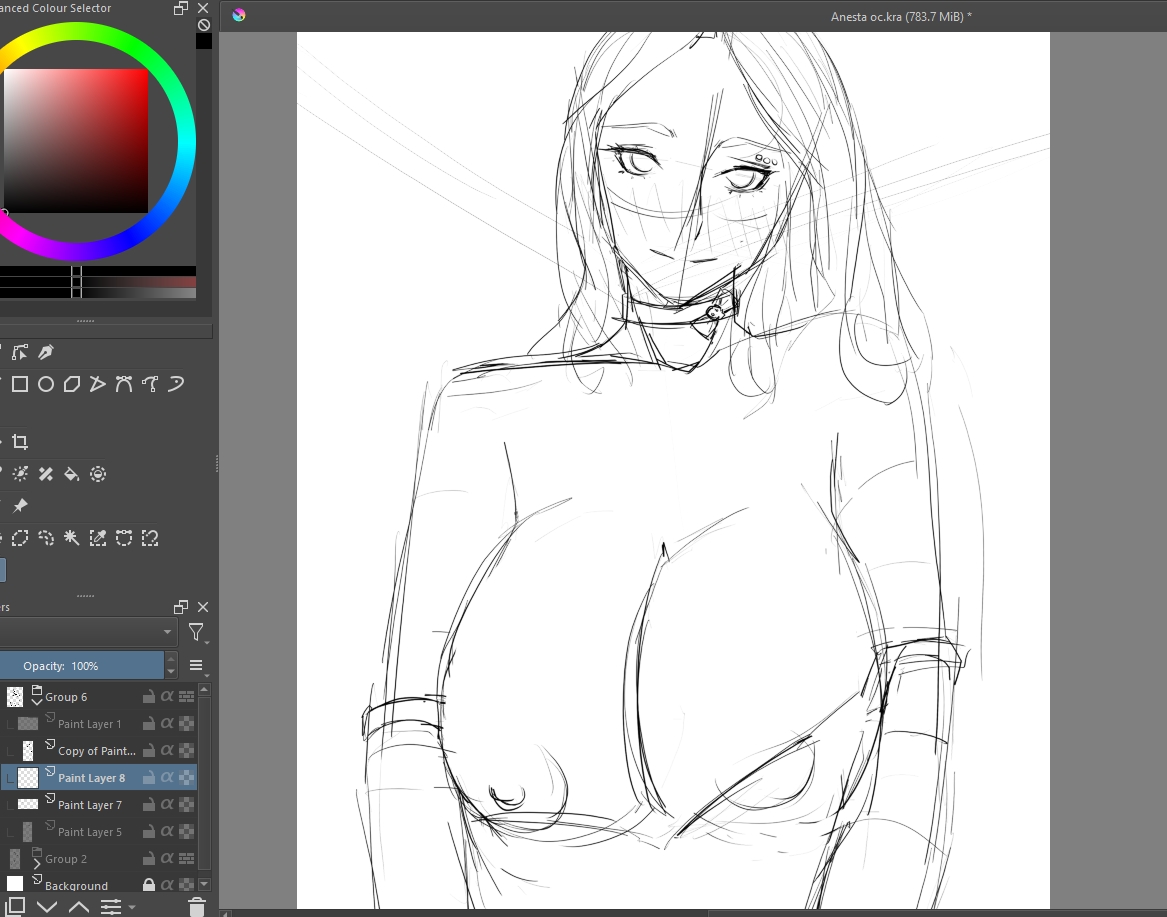The width and height of the screenshot is (1167, 917).
Task: Select the Calligraphy pen tool
Action: (x=46, y=352)
